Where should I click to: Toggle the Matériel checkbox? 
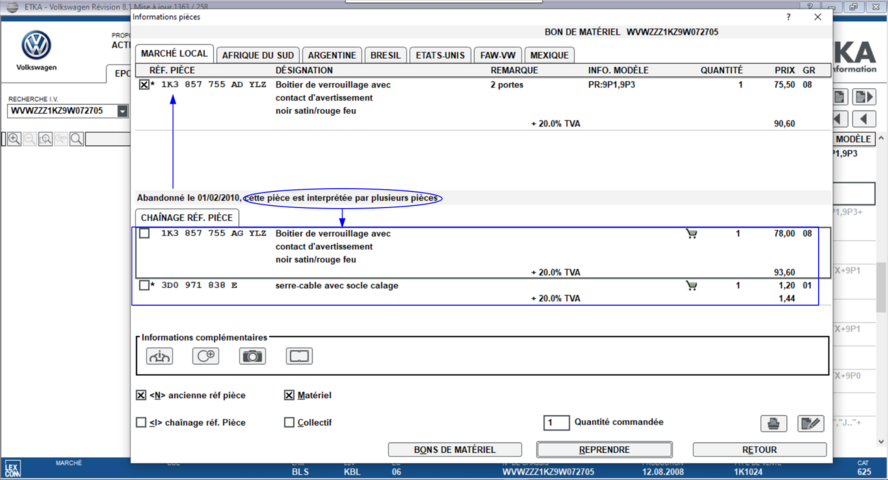coord(289,395)
